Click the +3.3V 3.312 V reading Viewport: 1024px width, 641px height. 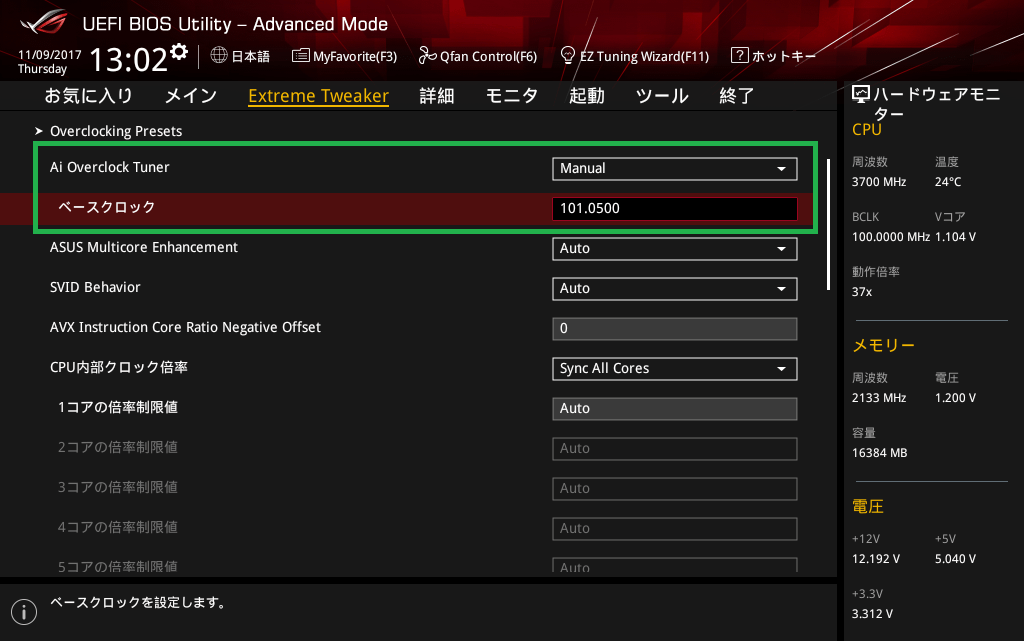pos(872,614)
